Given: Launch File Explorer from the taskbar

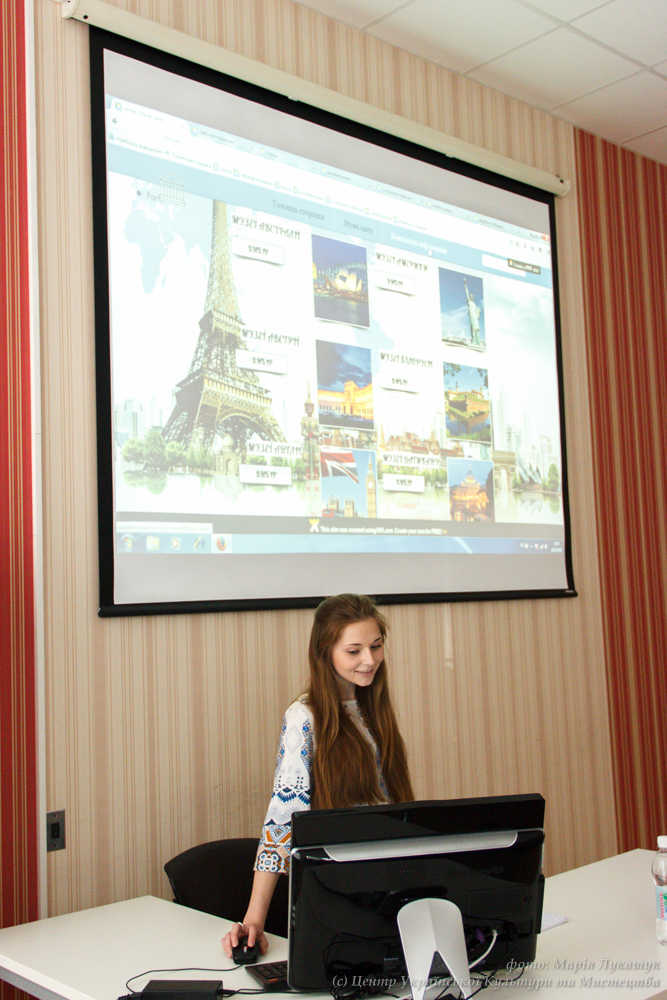Looking at the screenshot, I should (x=152, y=543).
